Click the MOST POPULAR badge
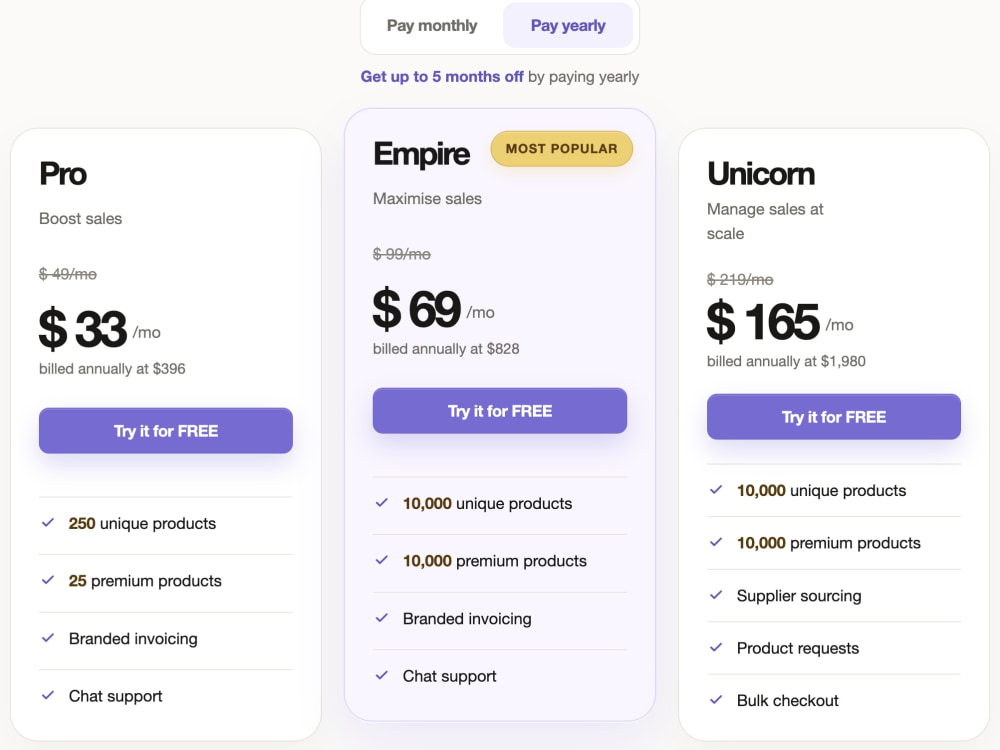 point(561,149)
